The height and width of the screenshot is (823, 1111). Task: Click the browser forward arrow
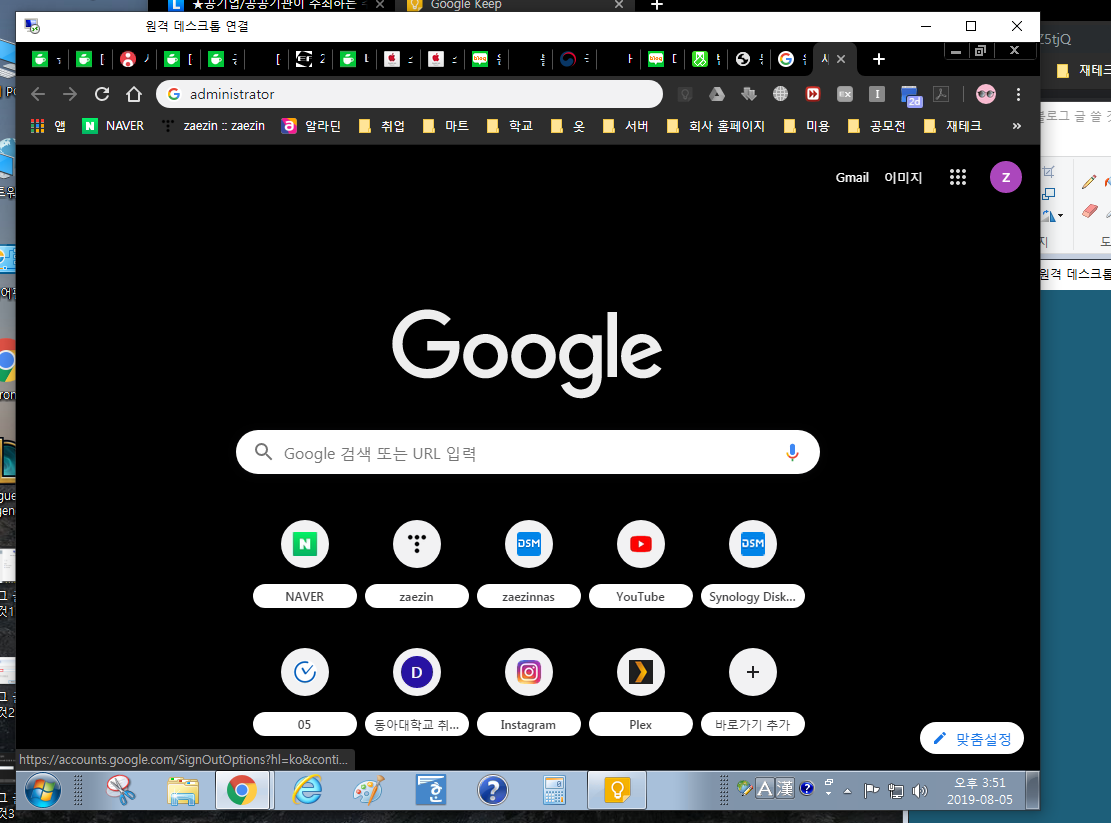point(69,94)
